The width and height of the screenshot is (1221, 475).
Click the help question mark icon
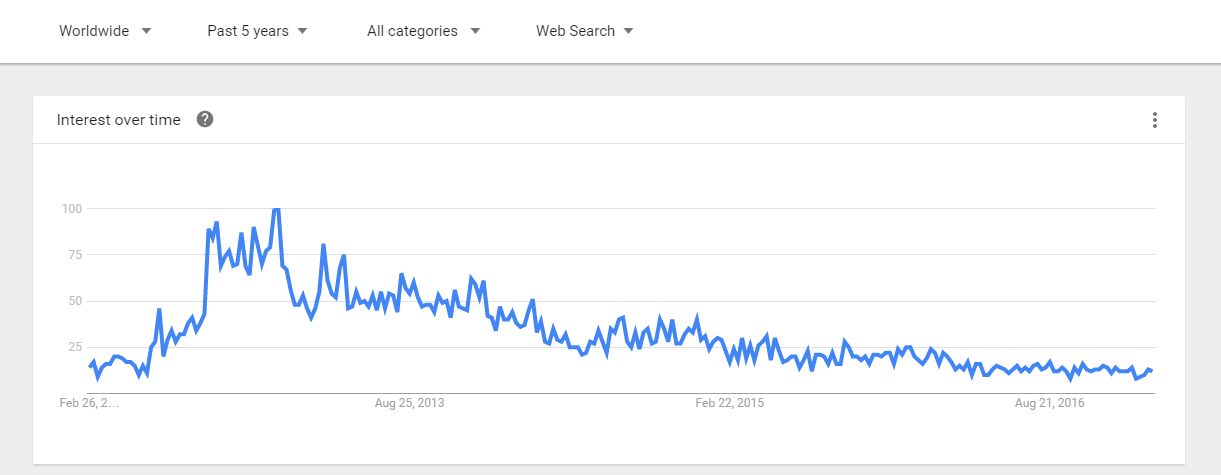(205, 120)
